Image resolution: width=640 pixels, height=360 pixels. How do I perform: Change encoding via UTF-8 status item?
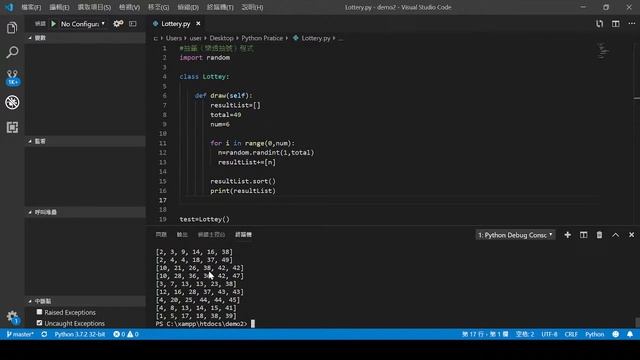549,334
